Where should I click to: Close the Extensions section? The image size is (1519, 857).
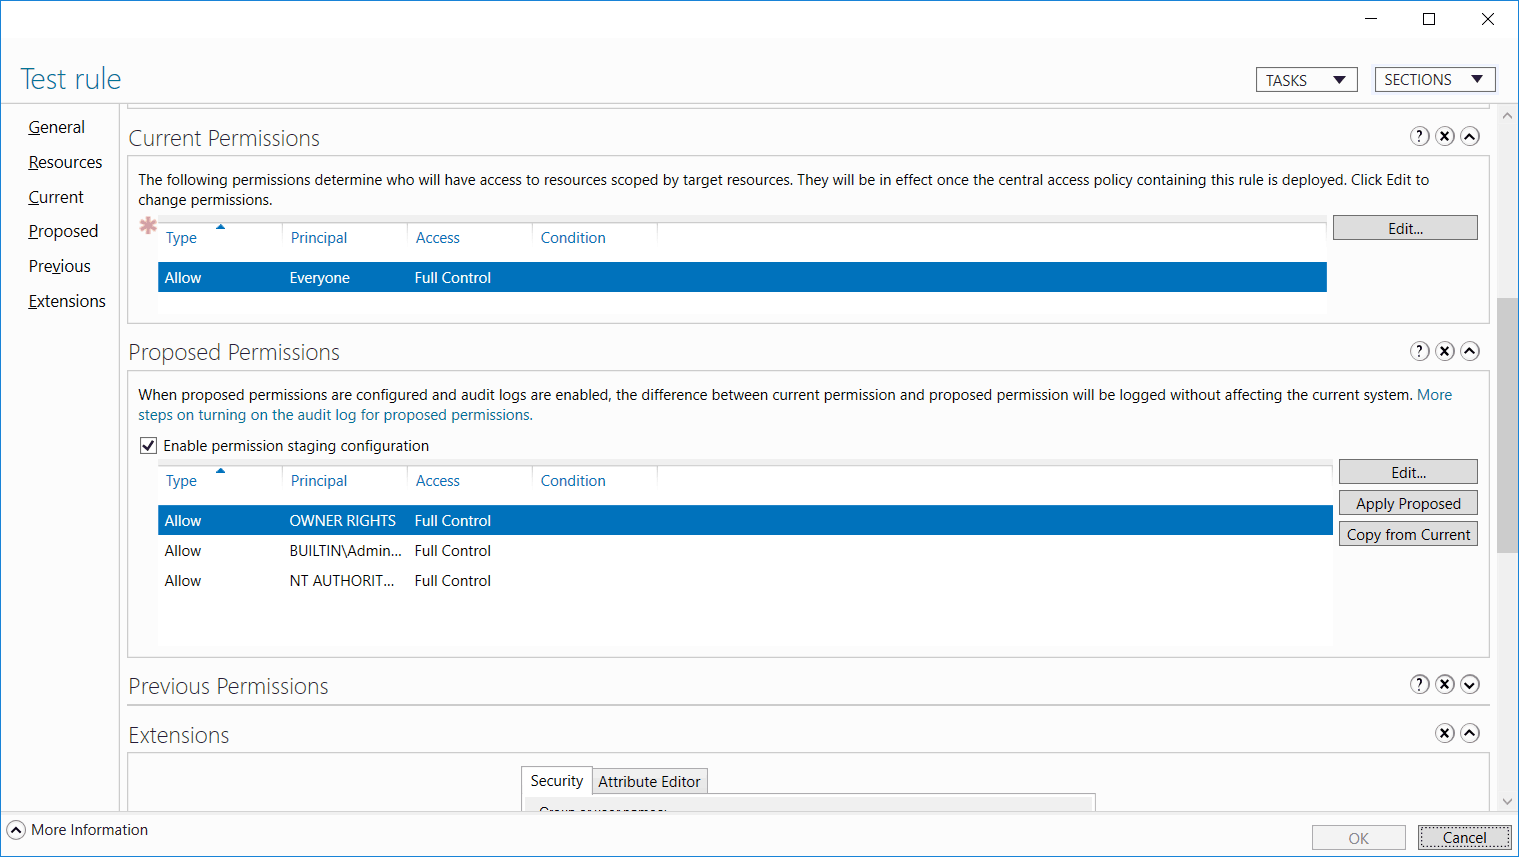1445,733
